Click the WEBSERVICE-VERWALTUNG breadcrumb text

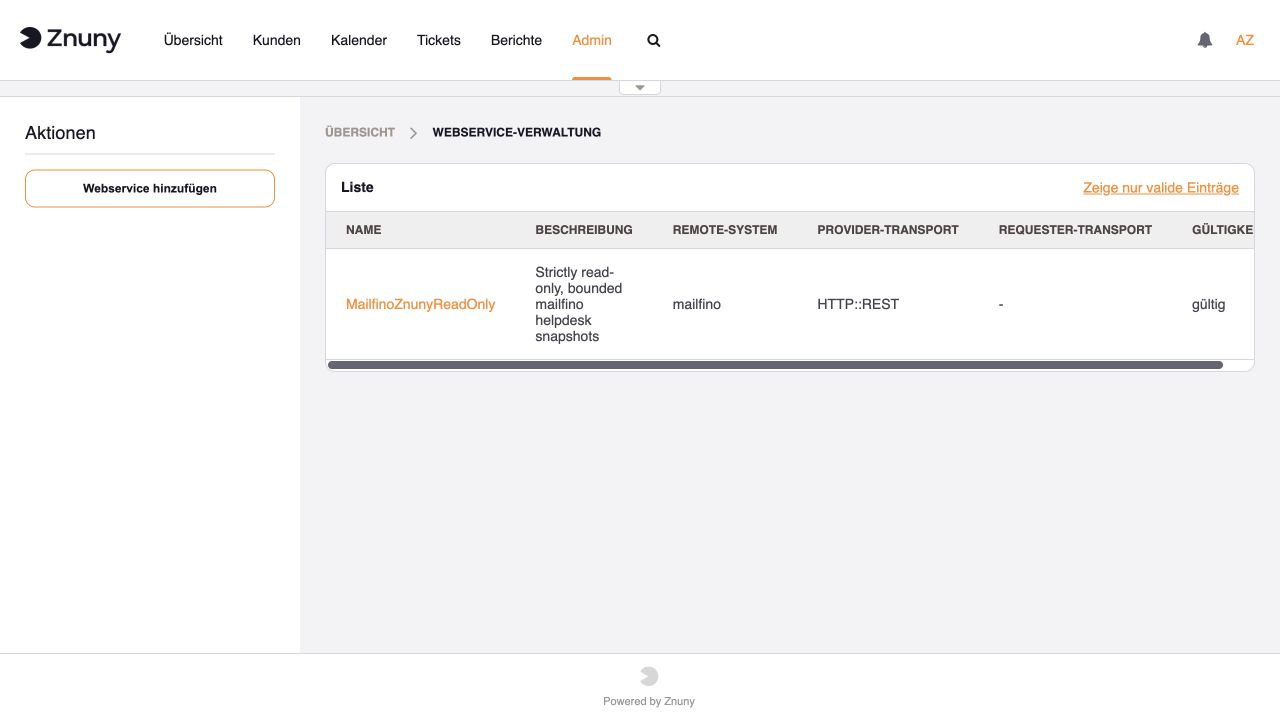pyautogui.click(x=517, y=132)
